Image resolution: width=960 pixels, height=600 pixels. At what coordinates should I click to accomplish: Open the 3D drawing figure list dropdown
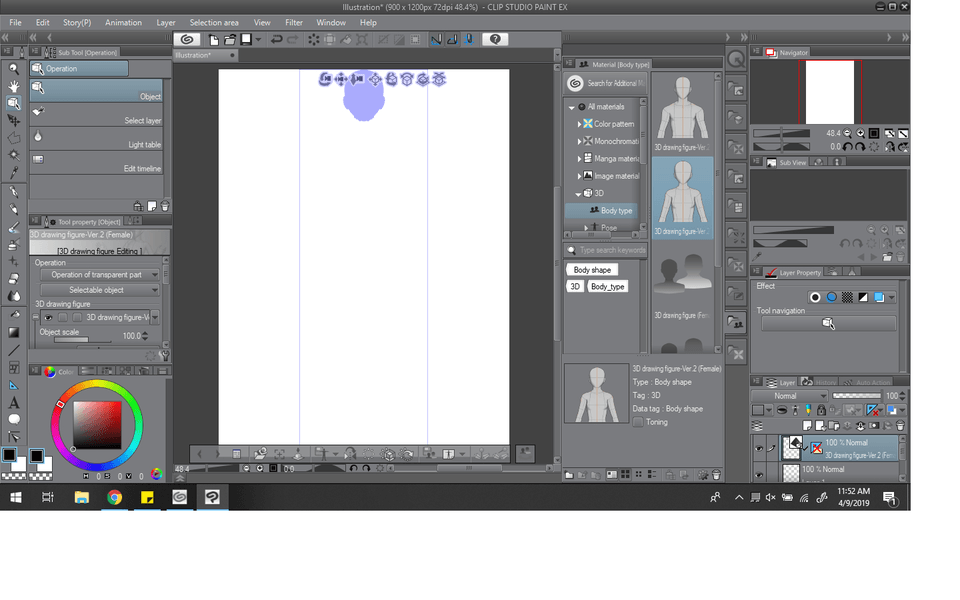click(155, 317)
